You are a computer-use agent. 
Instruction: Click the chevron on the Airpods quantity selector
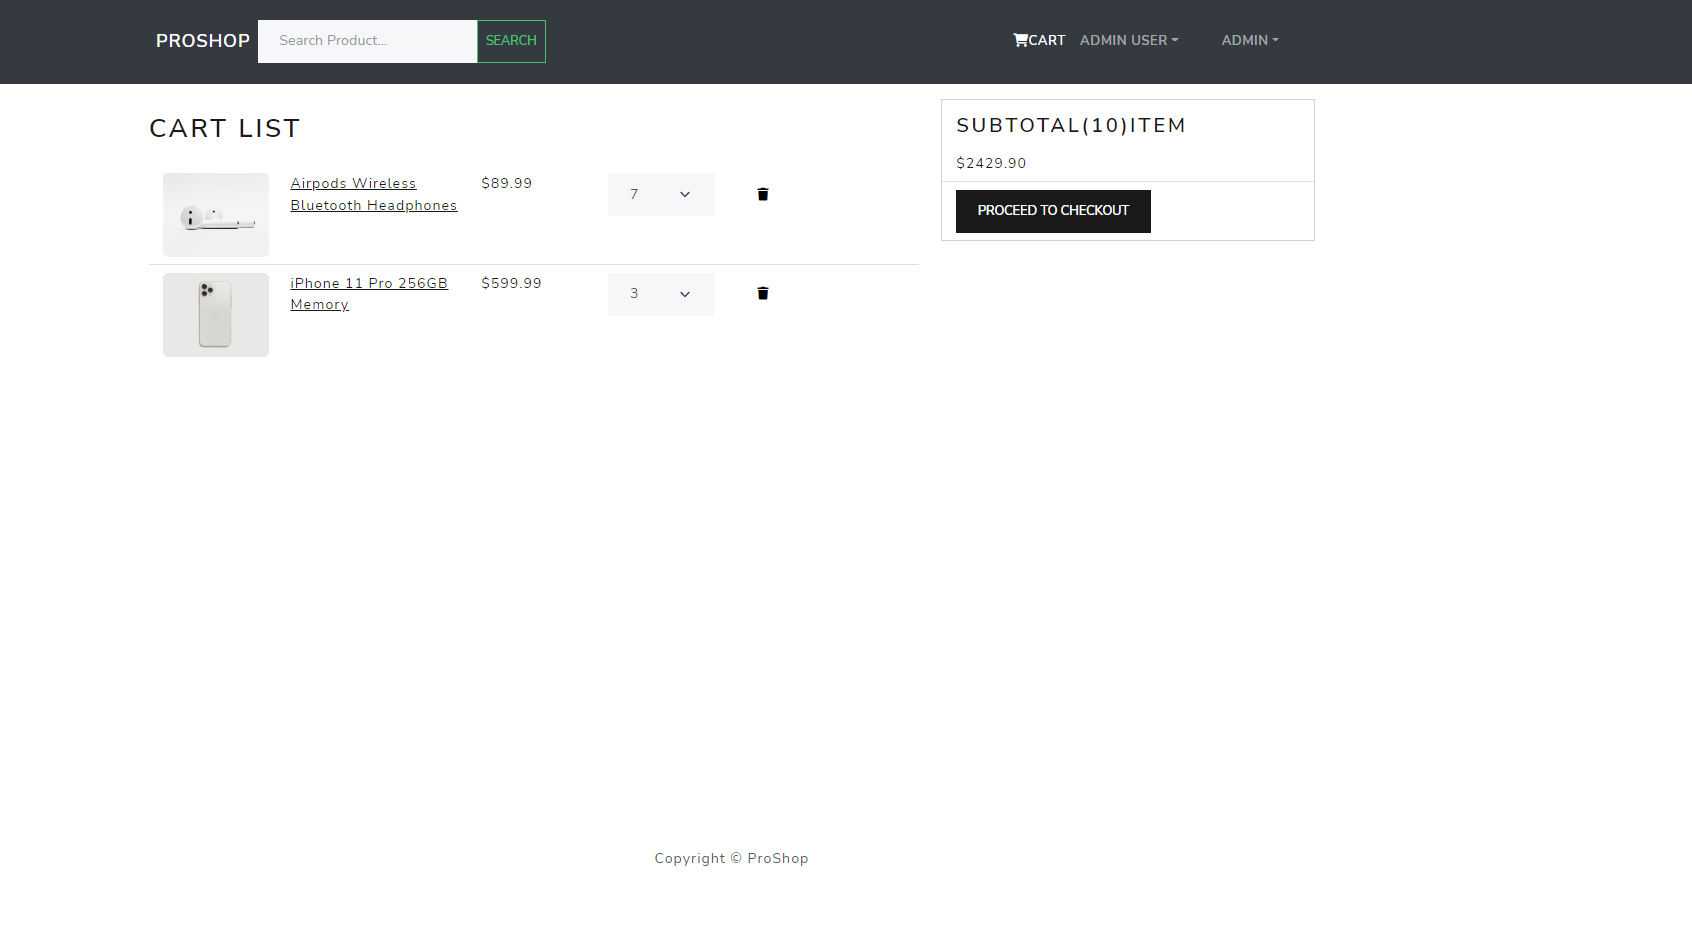[x=684, y=194]
